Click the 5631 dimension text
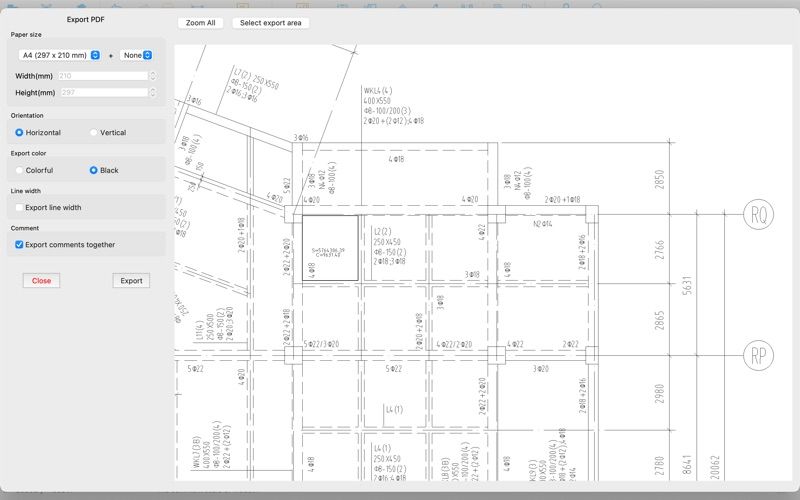800x500 pixels. 687,285
